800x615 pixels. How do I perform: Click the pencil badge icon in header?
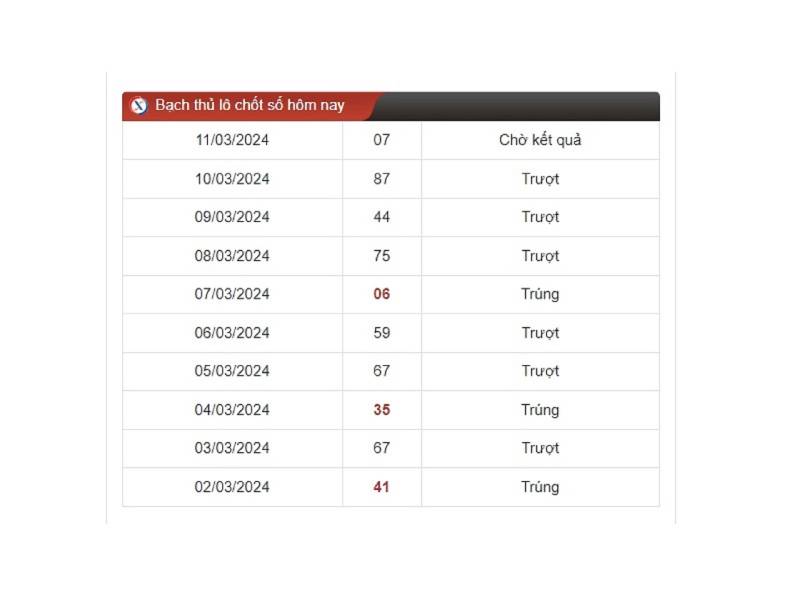[140, 105]
